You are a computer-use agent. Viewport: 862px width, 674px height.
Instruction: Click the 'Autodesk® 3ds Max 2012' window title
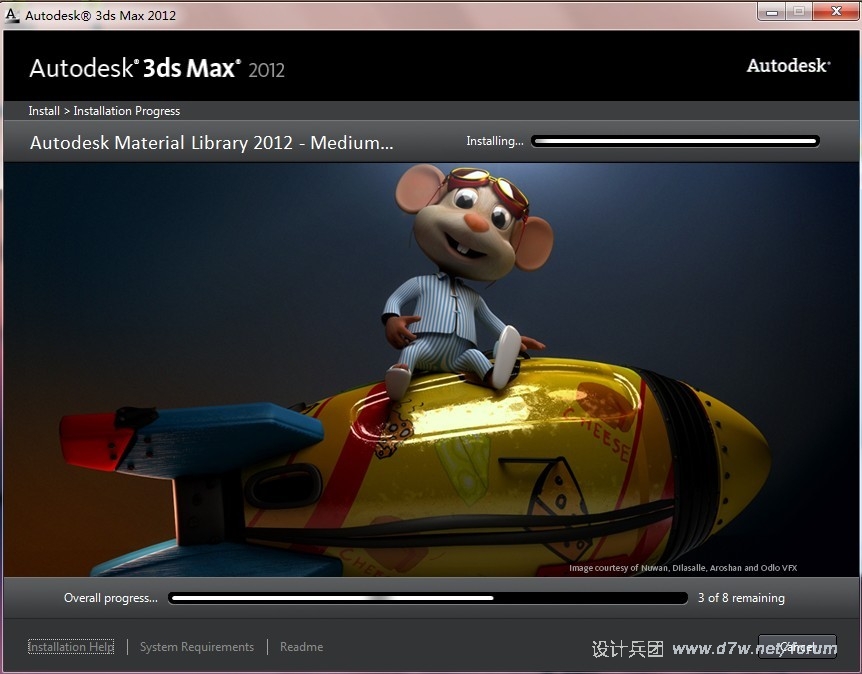click(101, 15)
